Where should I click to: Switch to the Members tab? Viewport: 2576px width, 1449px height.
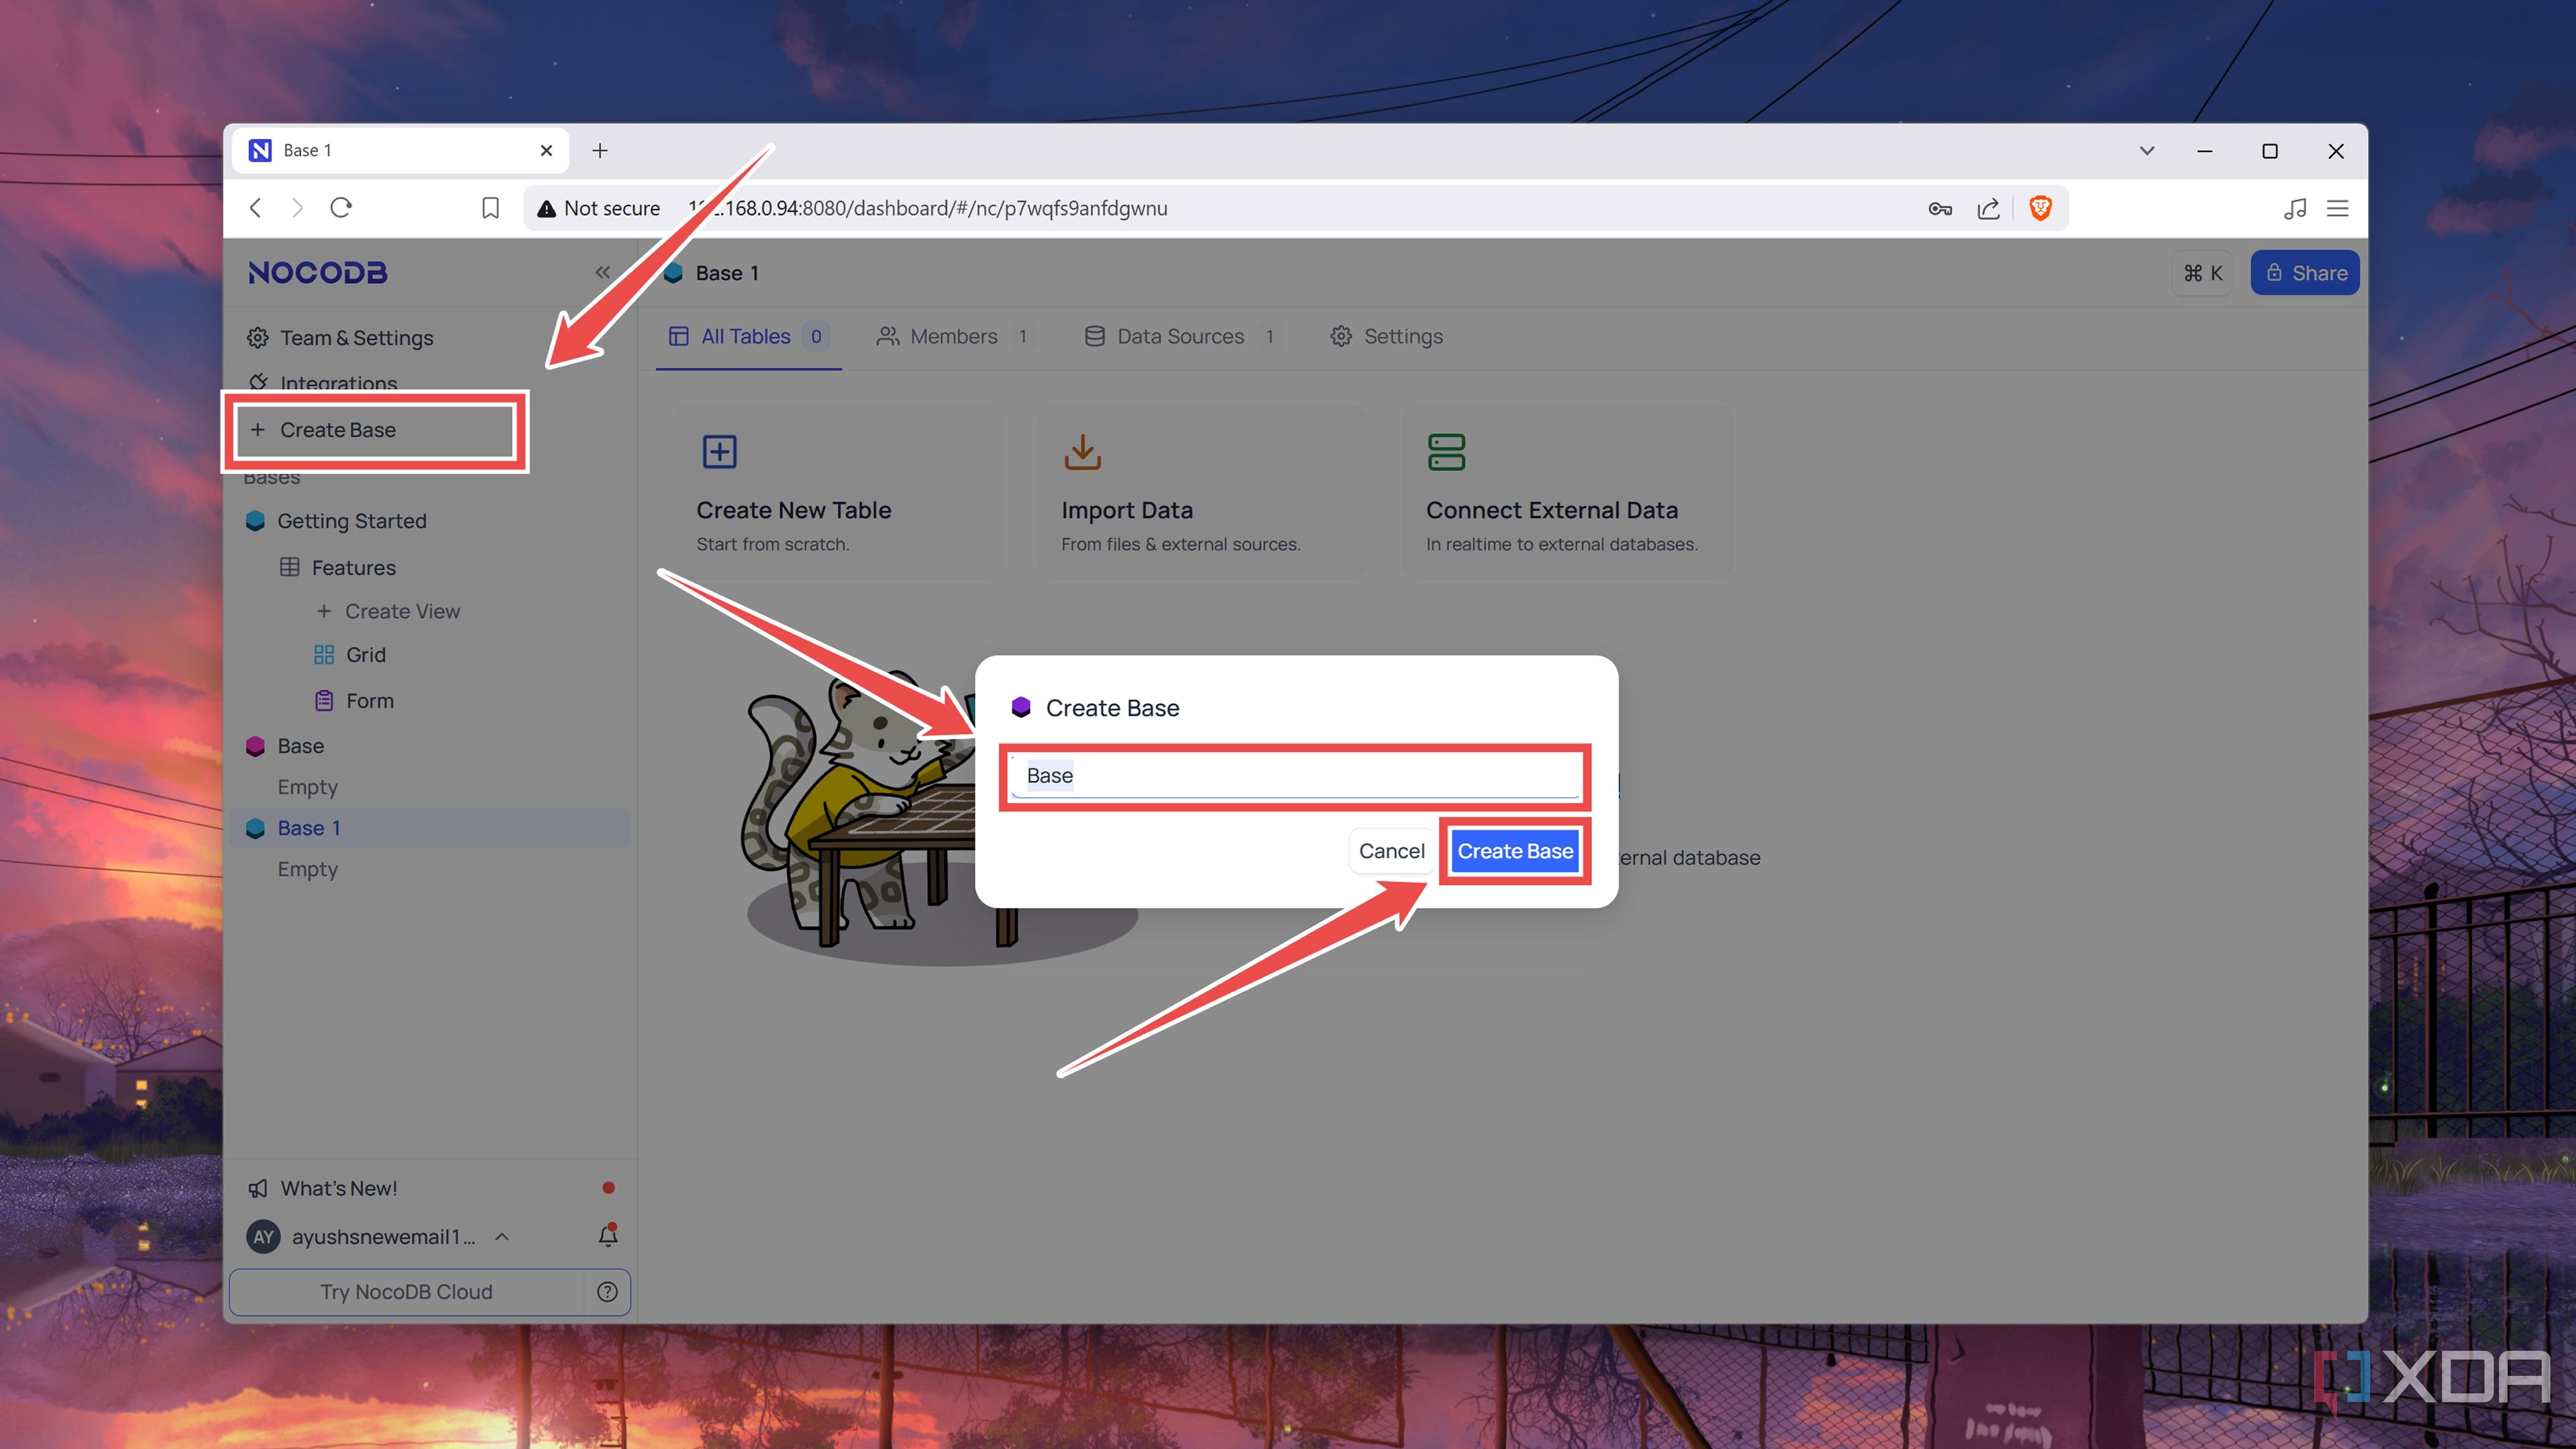(x=953, y=336)
